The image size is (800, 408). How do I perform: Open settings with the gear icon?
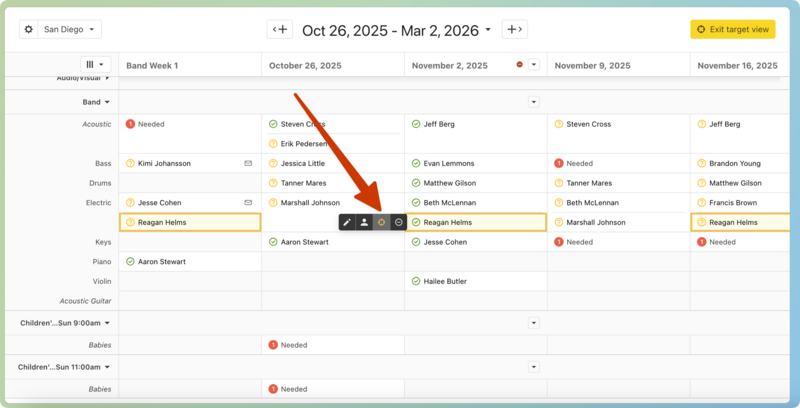pyautogui.click(x=28, y=30)
